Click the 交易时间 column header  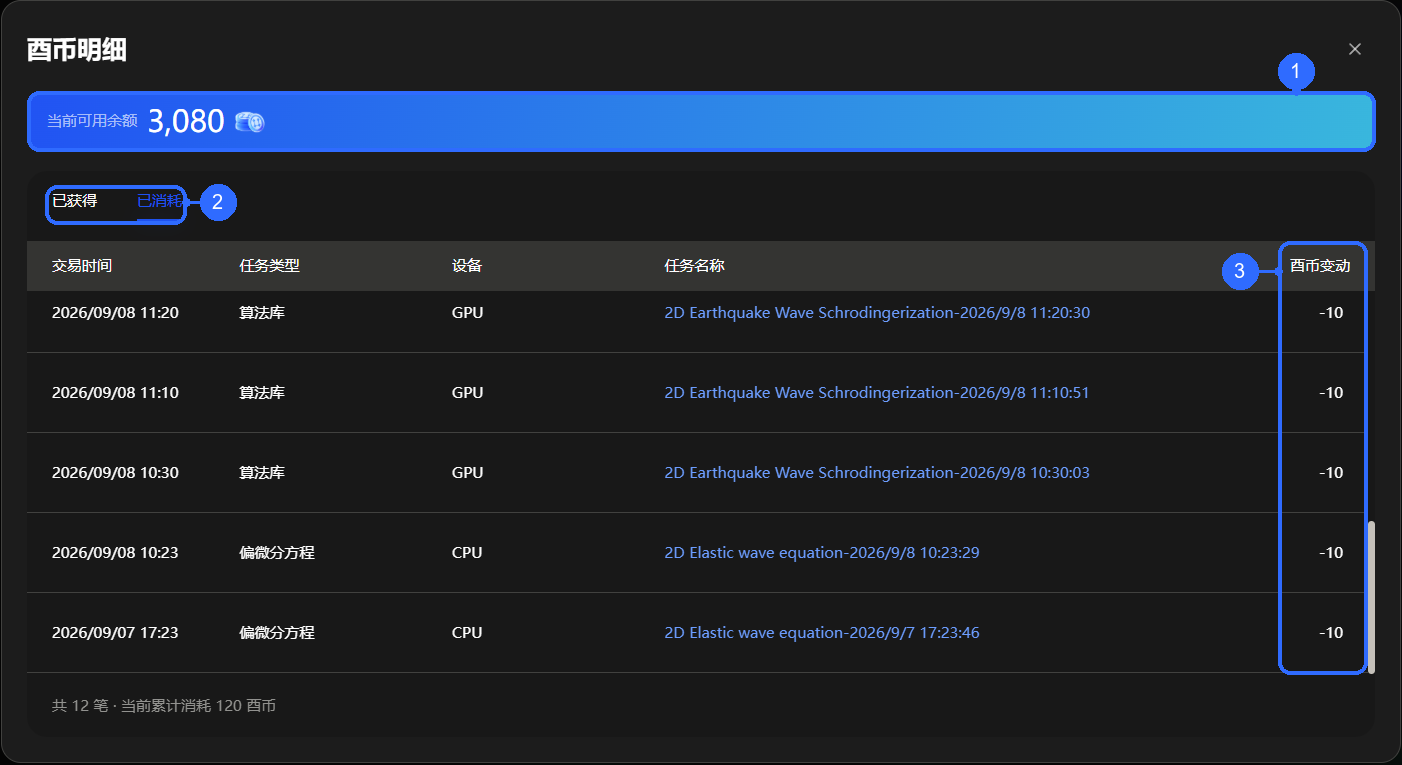82,266
